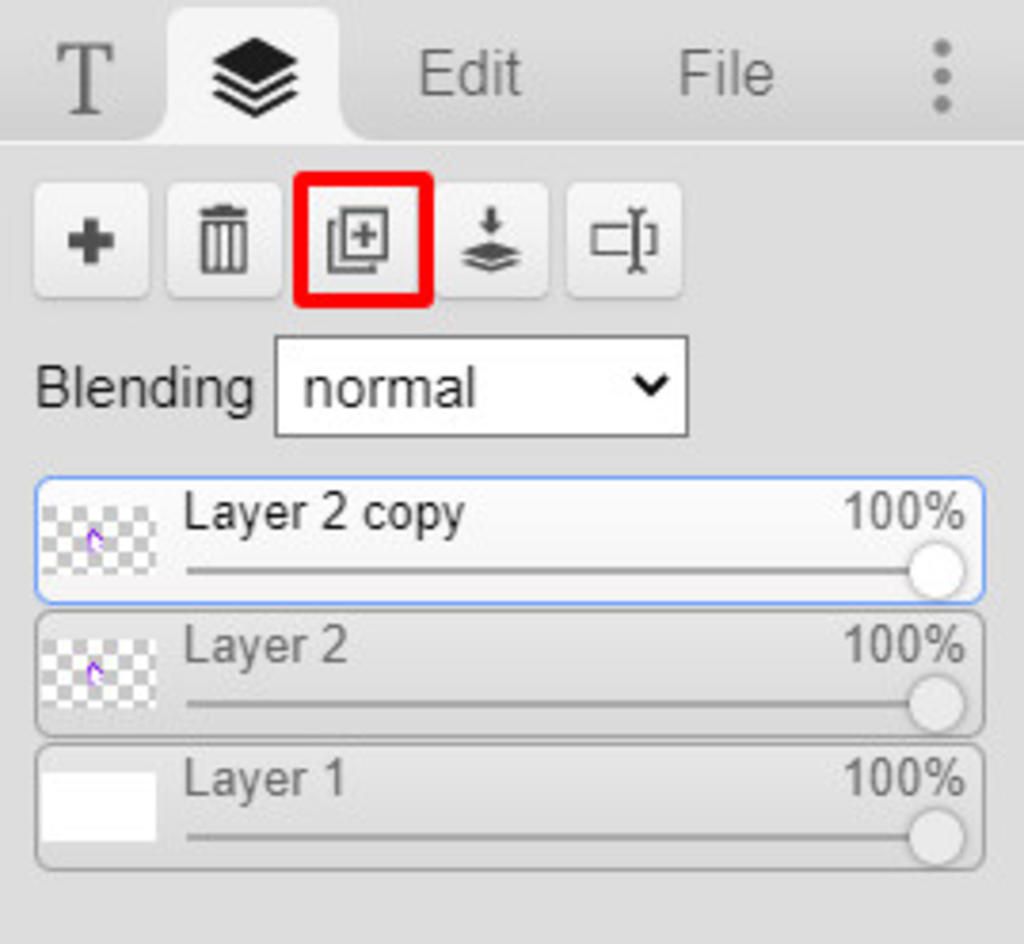
Task: Delete layer using the trash icon
Action: click(x=224, y=241)
